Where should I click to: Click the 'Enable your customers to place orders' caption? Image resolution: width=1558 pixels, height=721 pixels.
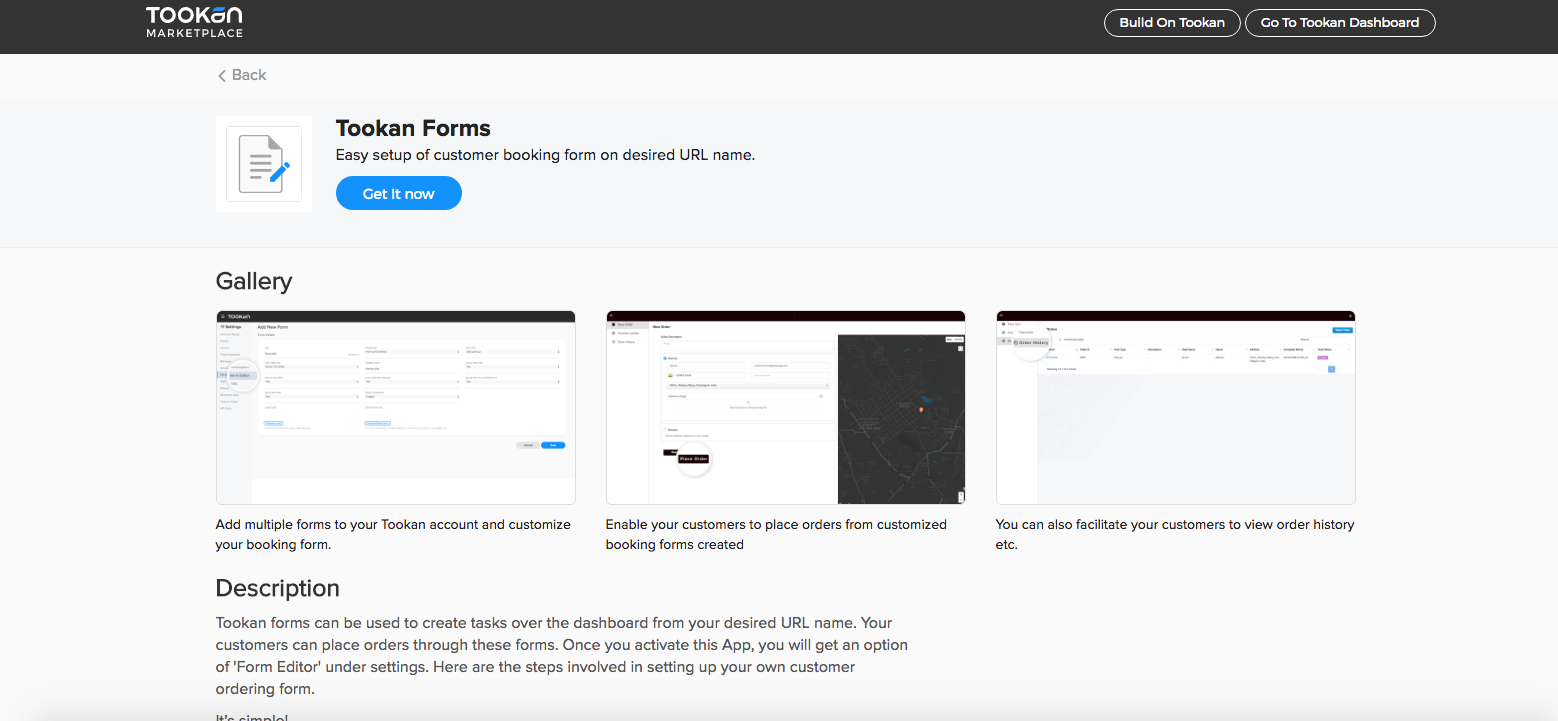pyautogui.click(x=776, y=535)
